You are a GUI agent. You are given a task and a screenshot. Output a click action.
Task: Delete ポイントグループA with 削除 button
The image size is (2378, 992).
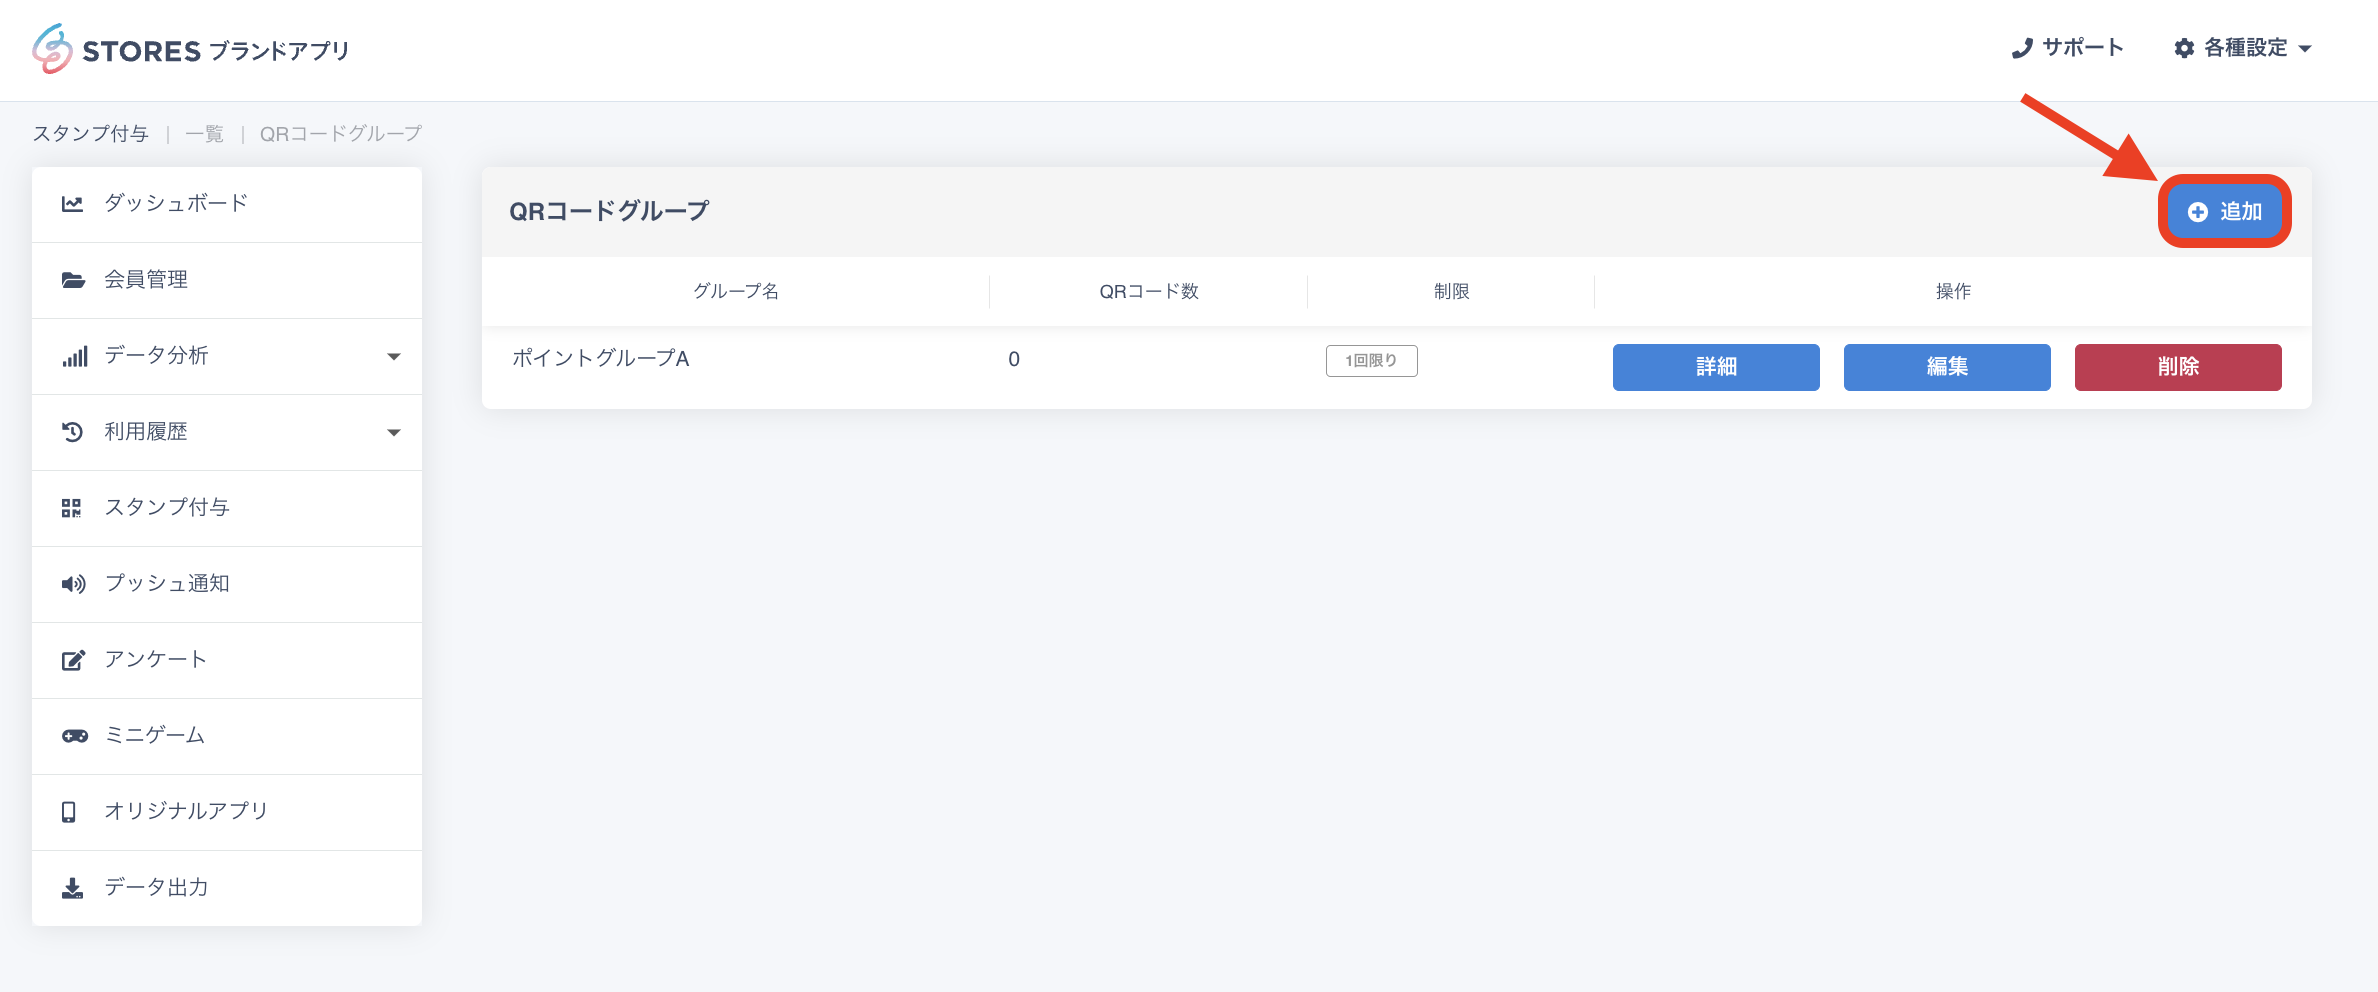coord(2177,367)
